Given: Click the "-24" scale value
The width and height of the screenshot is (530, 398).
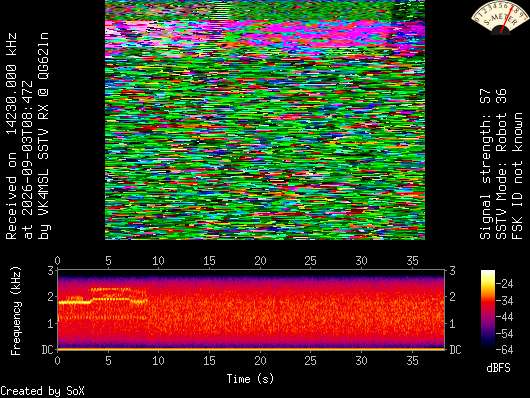Looking at the screenshot, I should coord(505,283).
